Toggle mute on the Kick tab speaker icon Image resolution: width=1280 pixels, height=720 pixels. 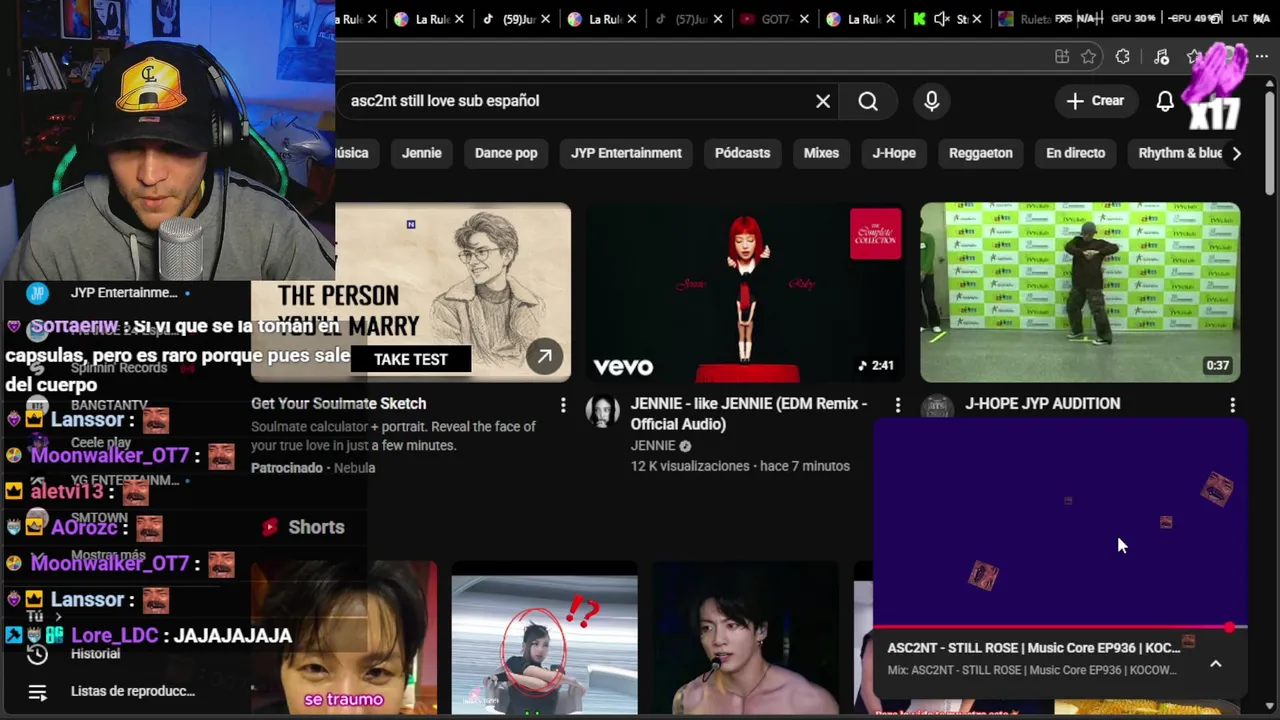pyautogui.click(x=941, y=19)
